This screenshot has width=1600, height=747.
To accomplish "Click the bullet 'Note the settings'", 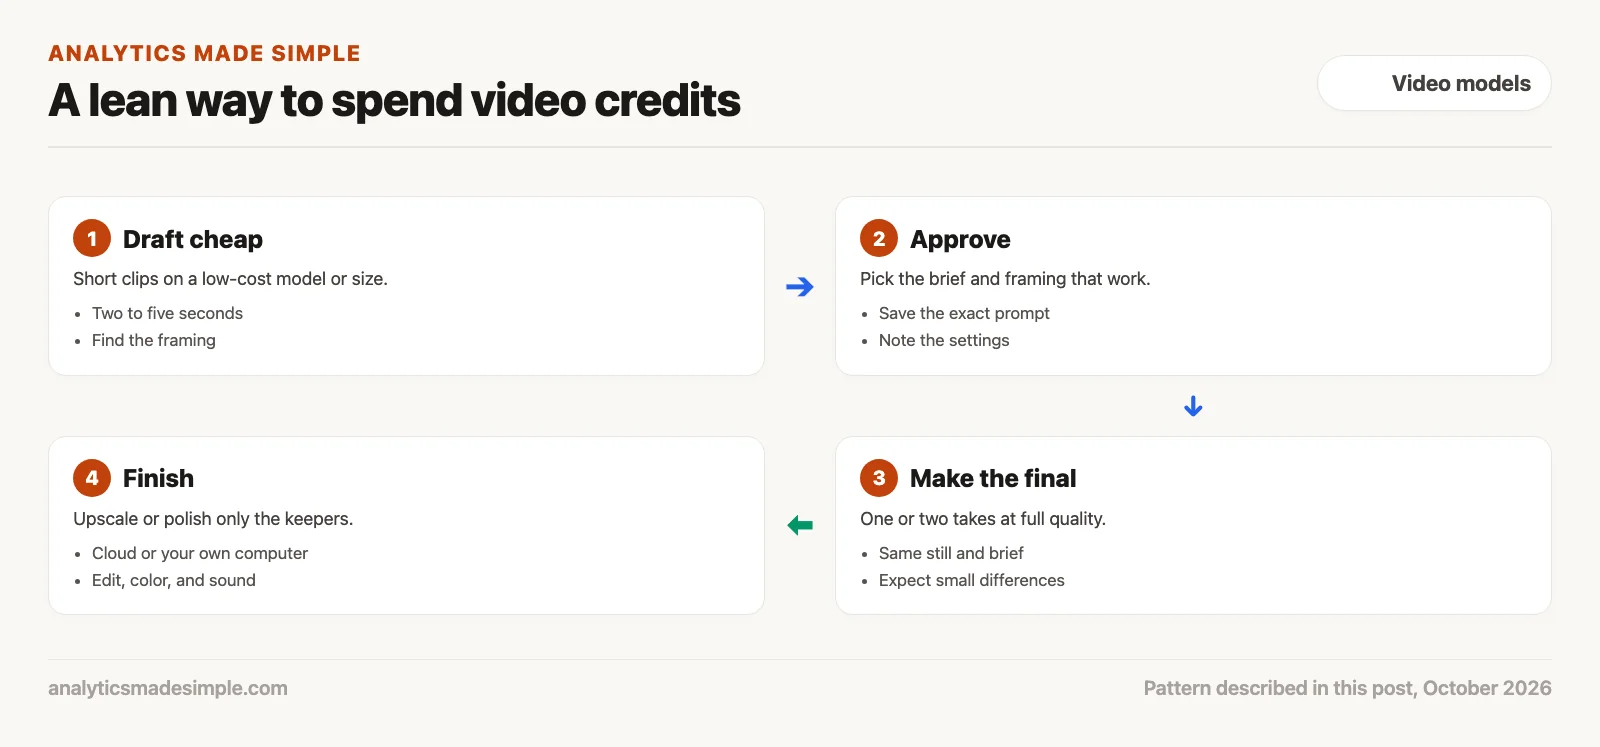I will click(x=944, y=340).
